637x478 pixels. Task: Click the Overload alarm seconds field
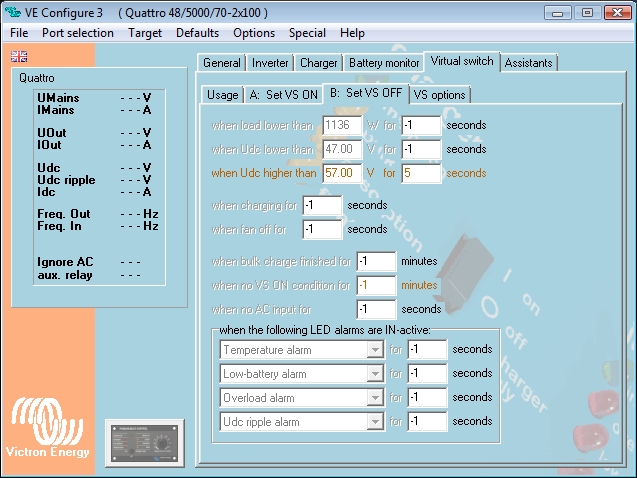pyautogui.click(x=427, y=397)
